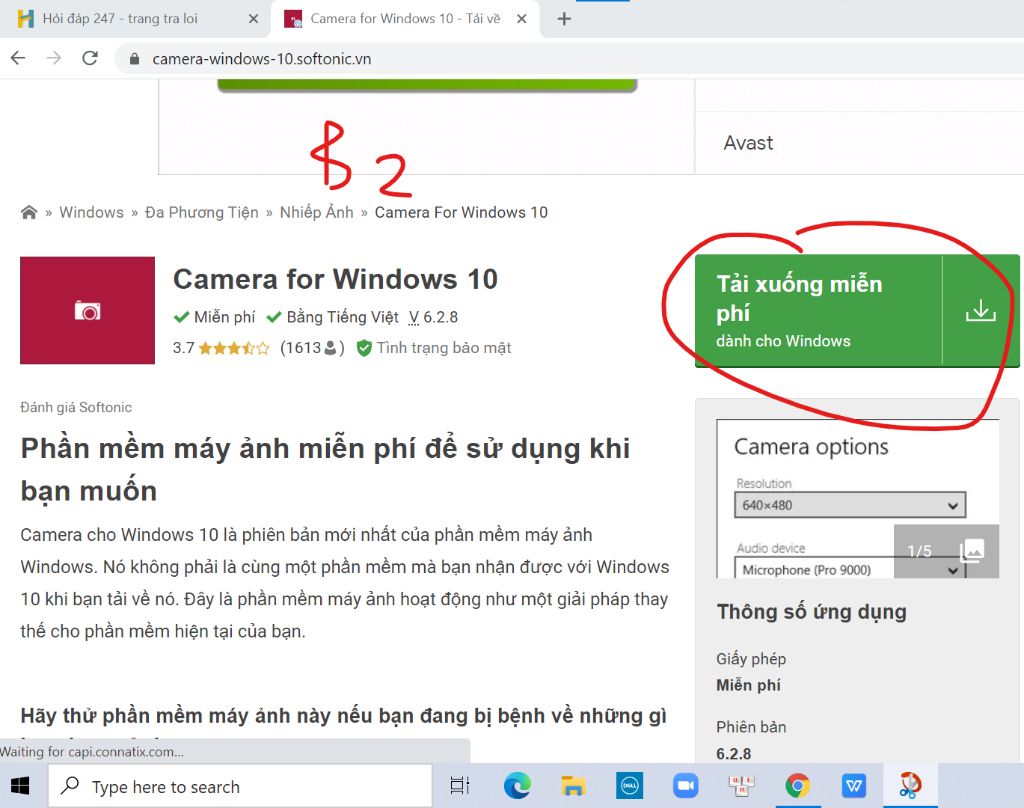Click the Thông số ứng dụng heading

pyautogui.click(x=812, y=612)
